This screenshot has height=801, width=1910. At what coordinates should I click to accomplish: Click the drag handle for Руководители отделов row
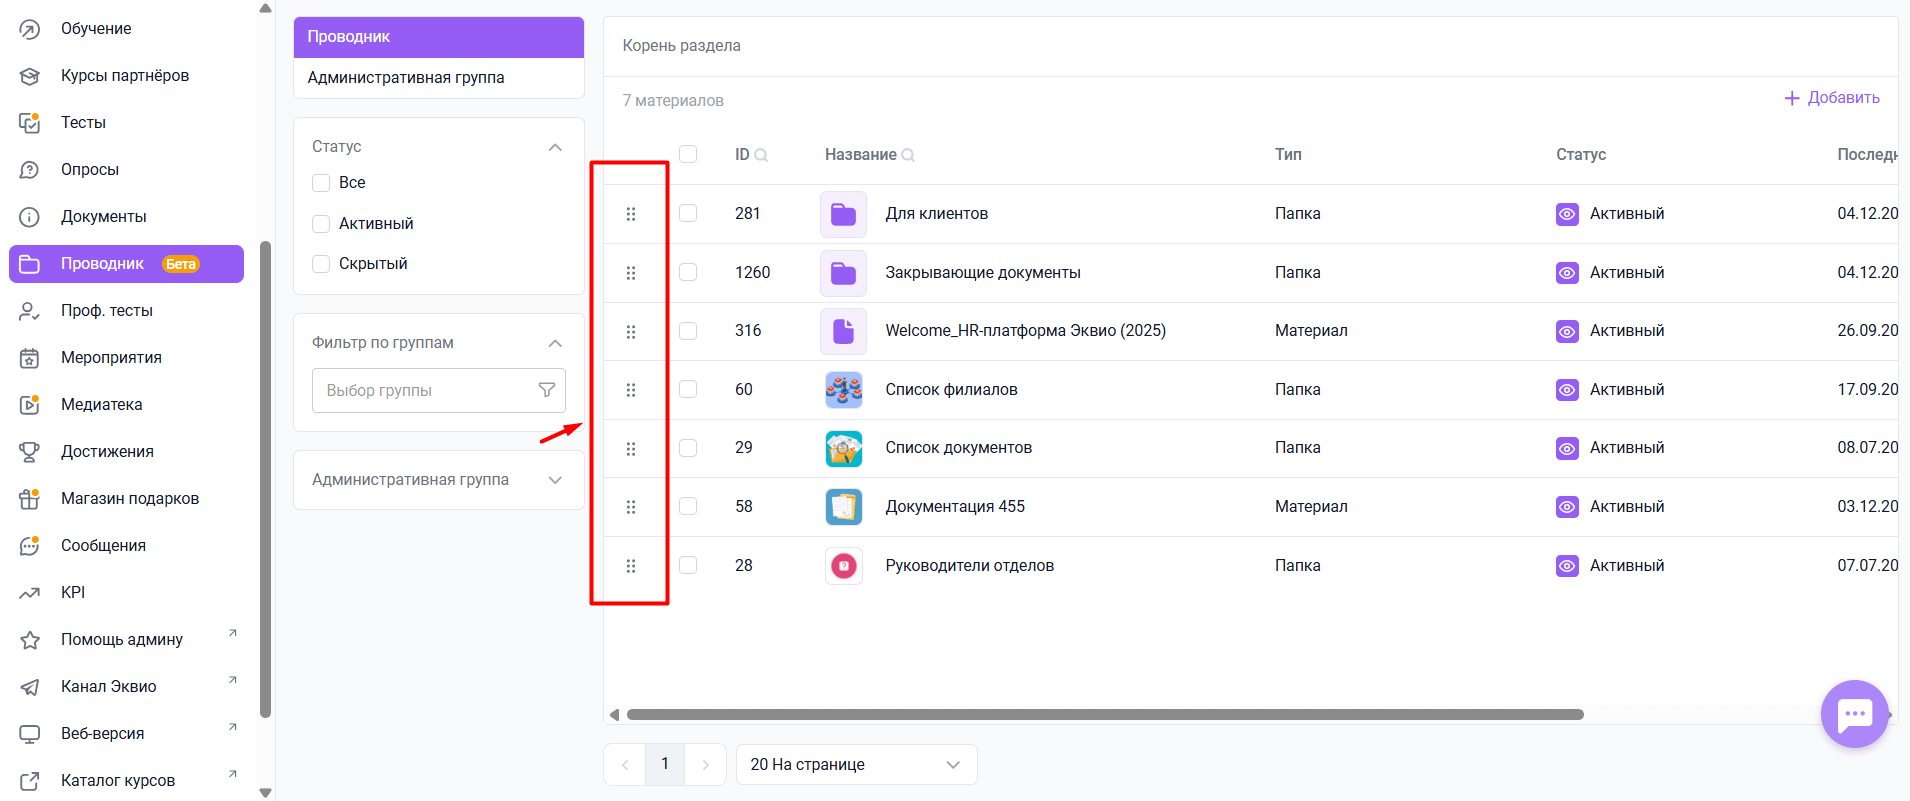click(631, 566)
